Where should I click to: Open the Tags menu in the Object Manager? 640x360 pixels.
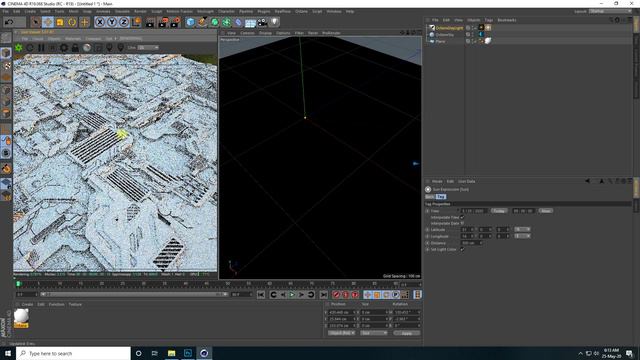tap(489, 20)
